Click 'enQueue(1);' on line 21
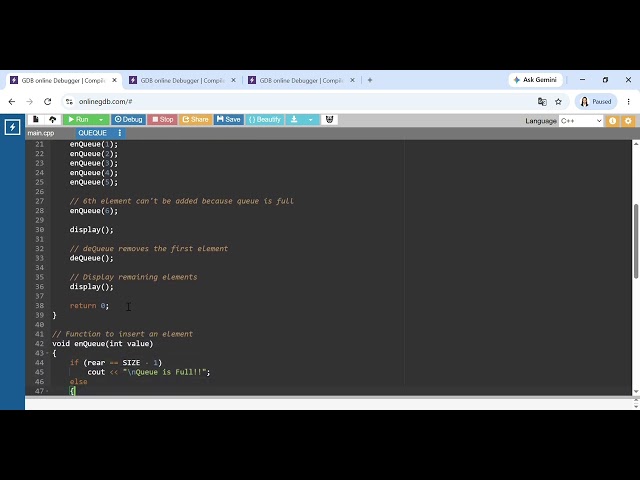The width and height of the screenshot is (640, 480). tap(93, 144)
